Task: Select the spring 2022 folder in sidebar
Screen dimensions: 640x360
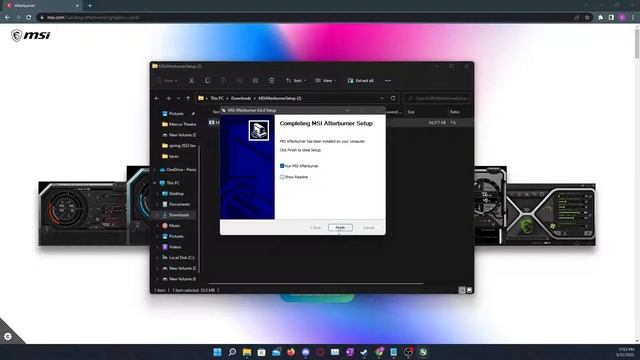Action: pos(178,145)
